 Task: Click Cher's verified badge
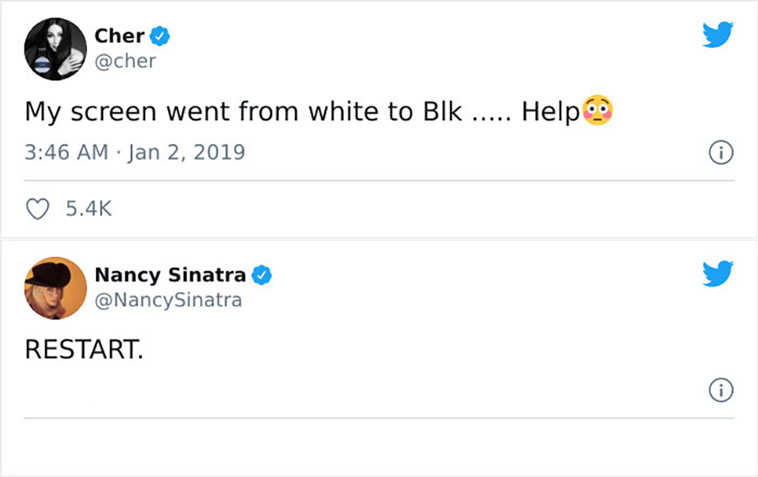coord(160,36)
